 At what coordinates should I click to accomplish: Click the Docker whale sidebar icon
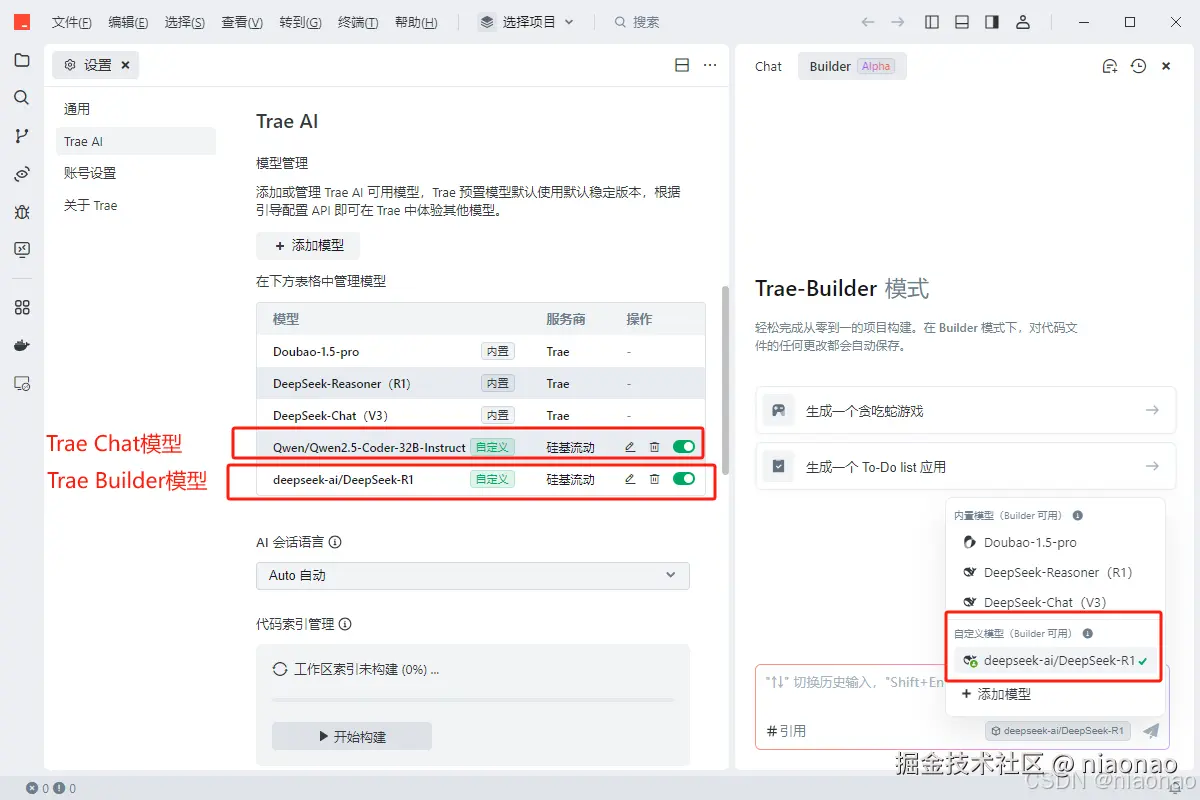(22, 345)
